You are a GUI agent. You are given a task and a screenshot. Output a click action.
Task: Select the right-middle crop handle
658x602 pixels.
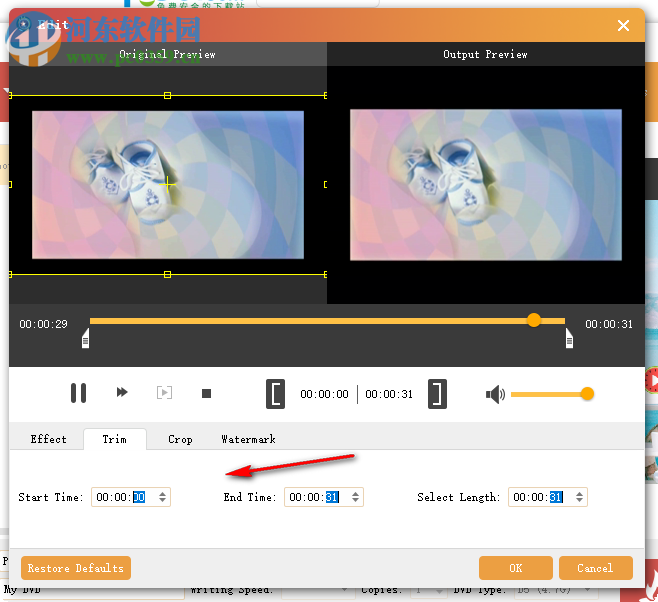click(x=325, y=185)
